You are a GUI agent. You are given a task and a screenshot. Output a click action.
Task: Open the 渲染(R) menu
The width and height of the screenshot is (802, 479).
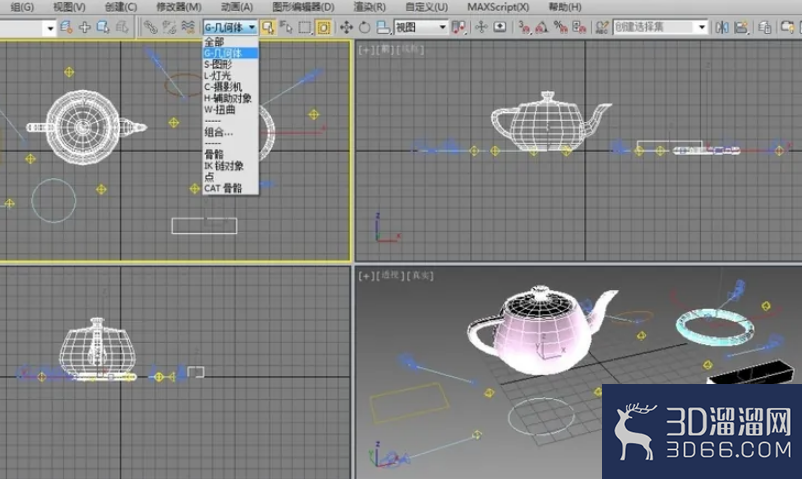coord(369,7)
